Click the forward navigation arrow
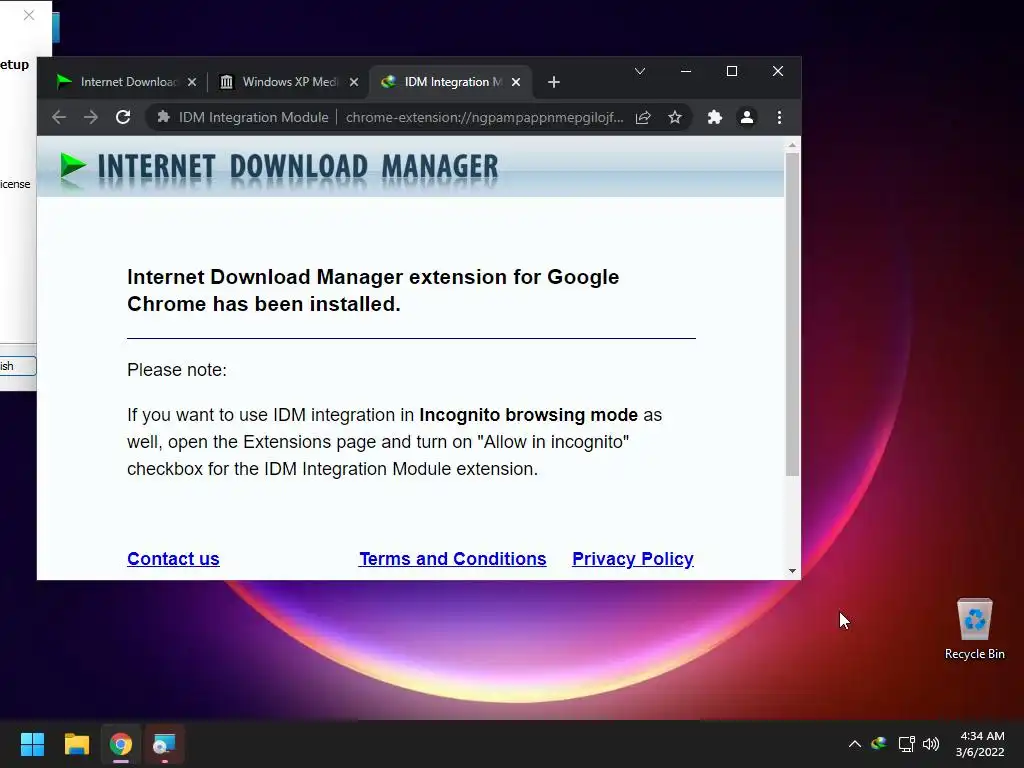 pyautogui.click(x=91, y=118)
